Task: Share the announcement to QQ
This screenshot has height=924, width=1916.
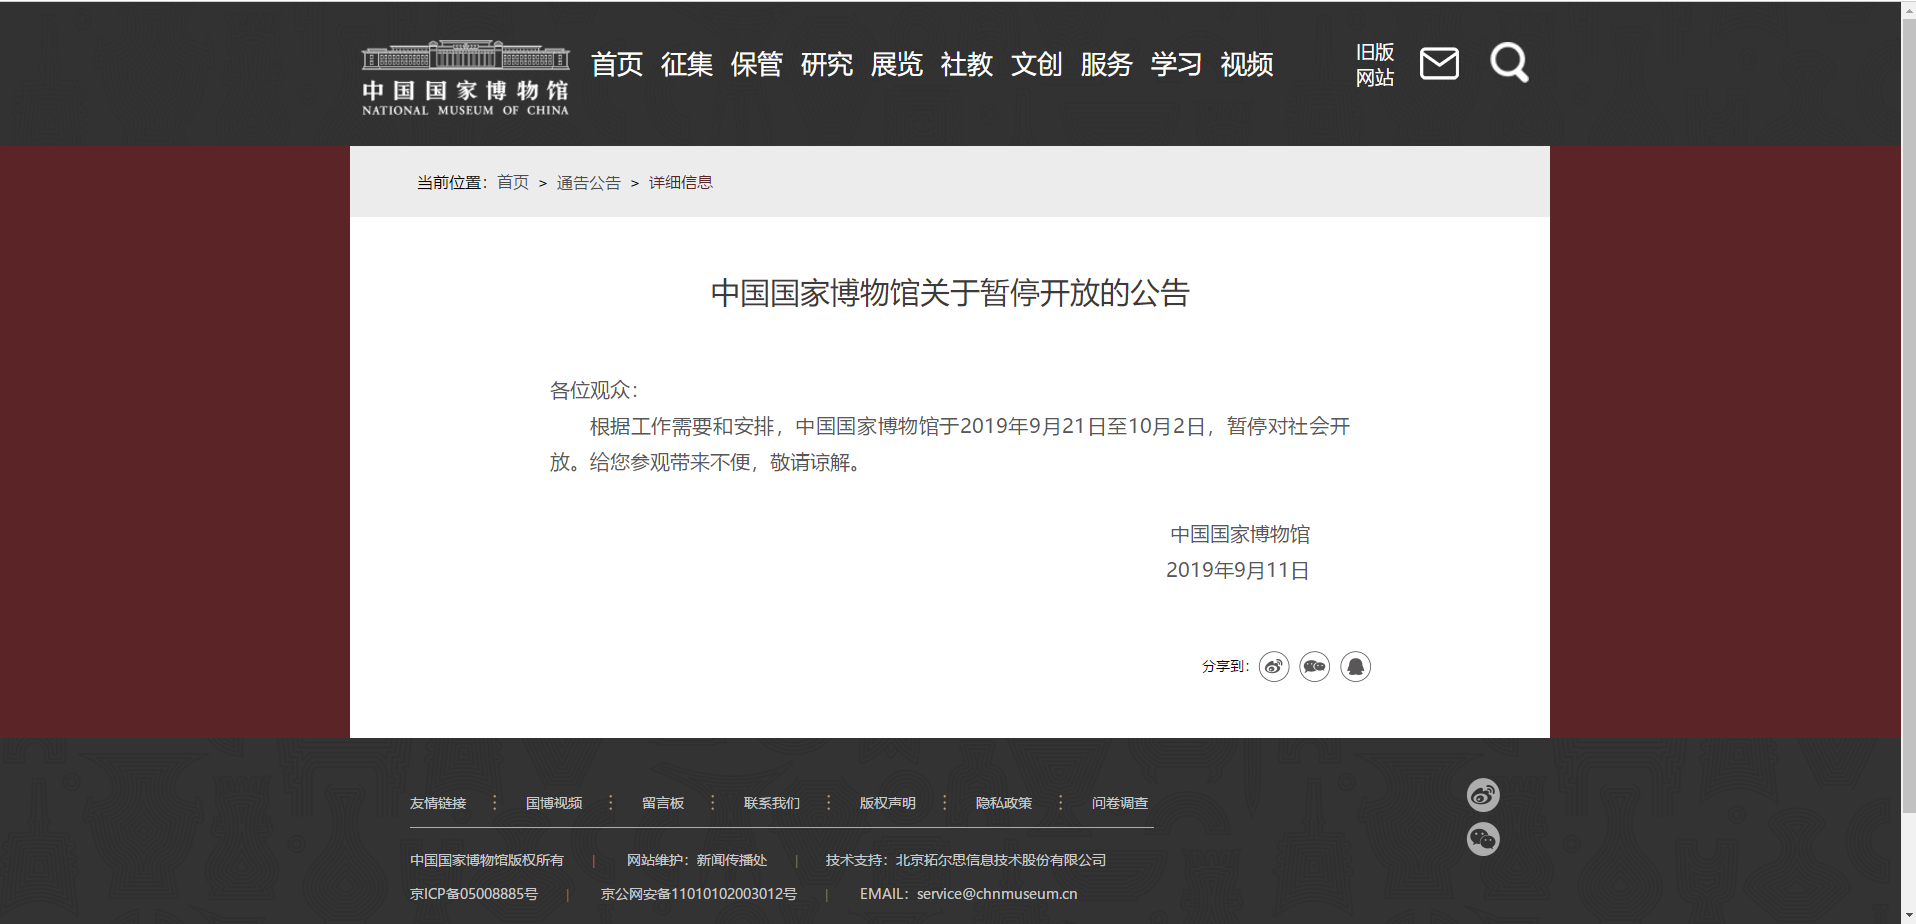Action: [x=1355, y=667]
